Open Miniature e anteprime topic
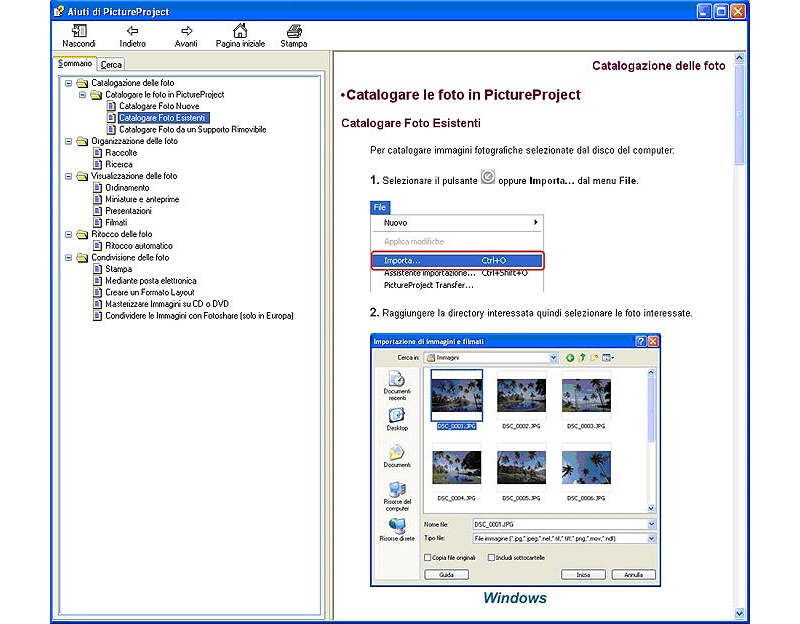 (x=142, y=199)
